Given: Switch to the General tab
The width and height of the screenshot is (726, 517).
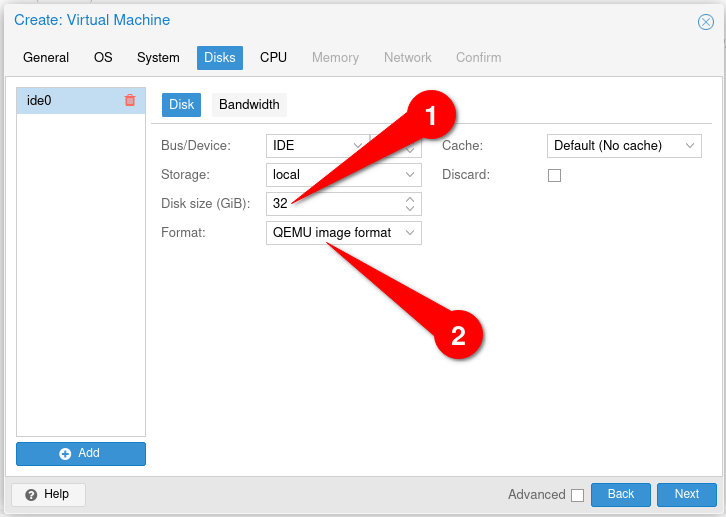Looking at the screenshot, I should [x=46, y=58].
